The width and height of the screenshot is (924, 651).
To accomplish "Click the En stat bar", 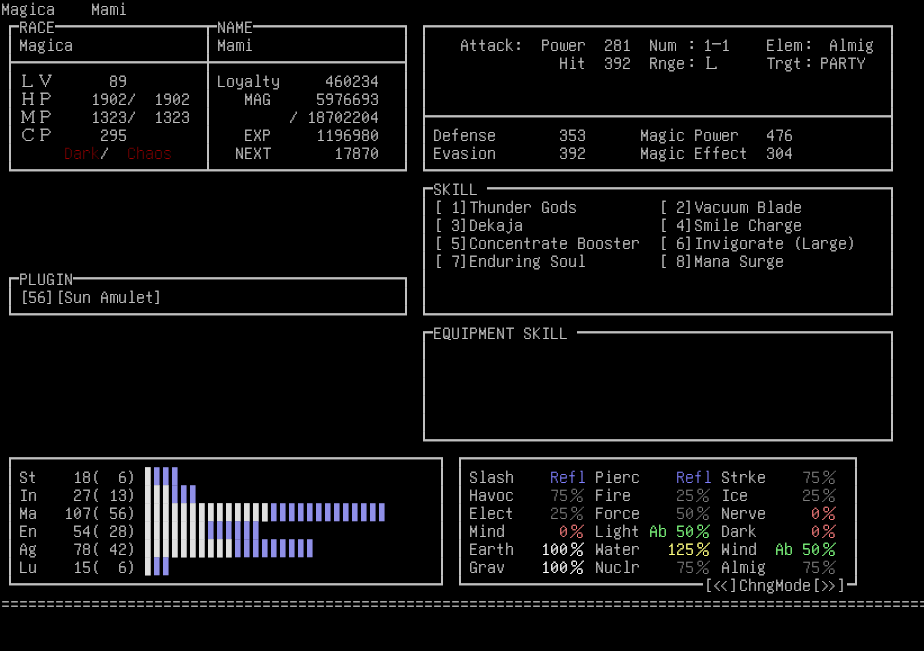I will pos(202,530).
